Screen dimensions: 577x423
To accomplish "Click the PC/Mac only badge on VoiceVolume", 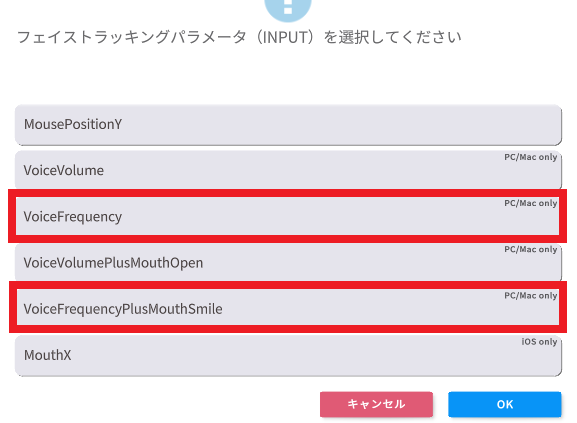I will pos(531,157).
